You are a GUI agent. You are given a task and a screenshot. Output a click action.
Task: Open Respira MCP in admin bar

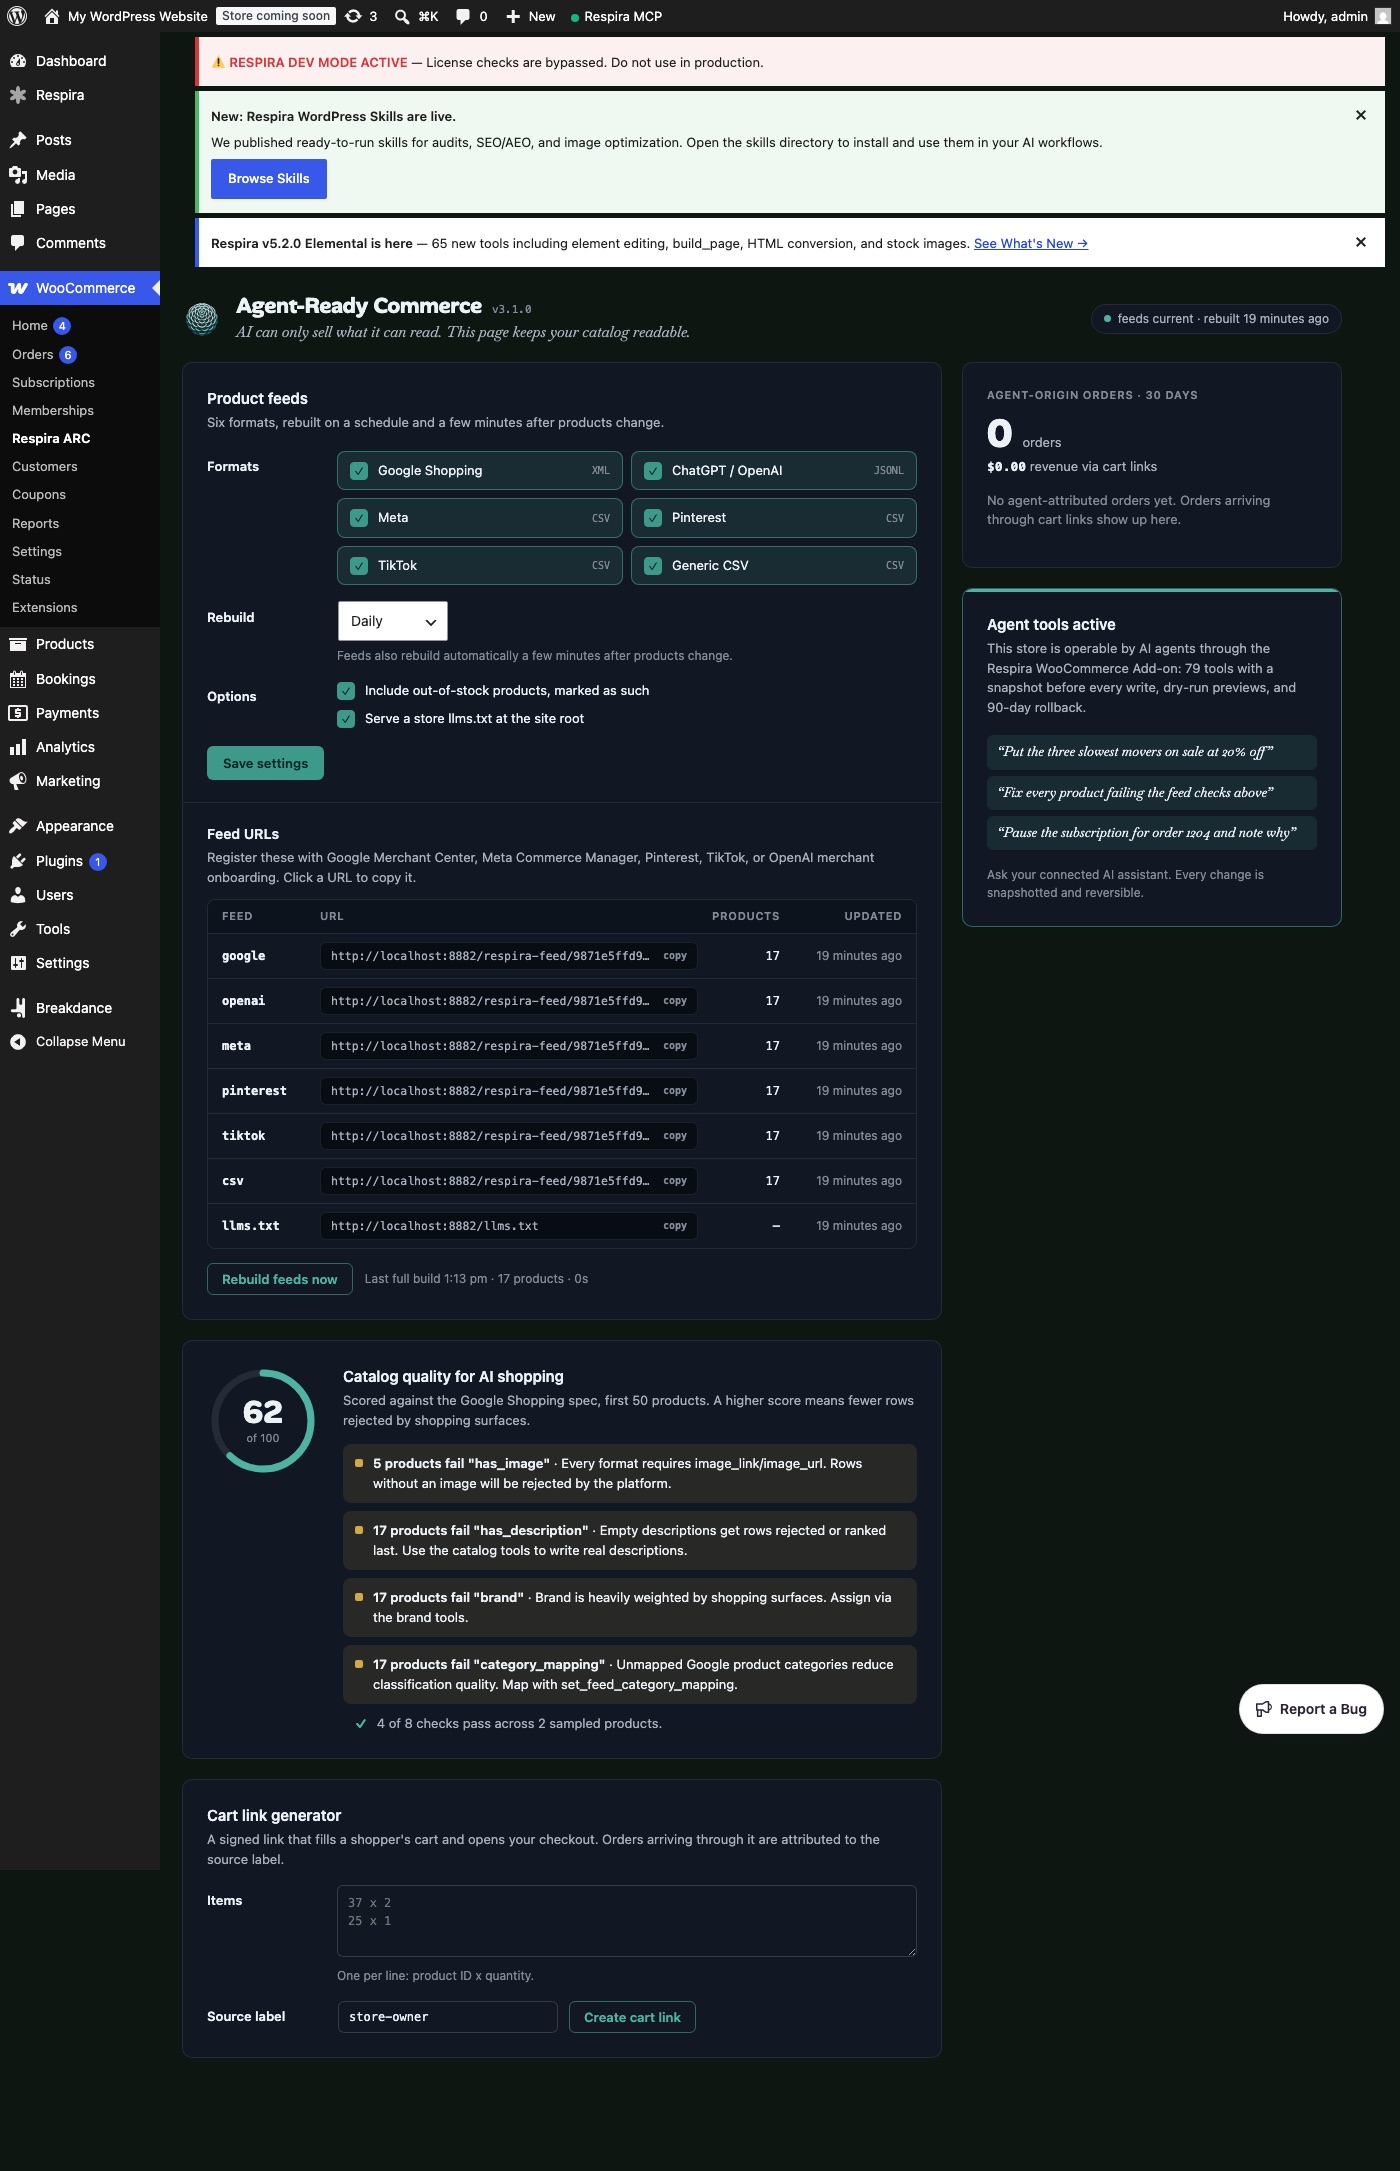click(616, 16)
